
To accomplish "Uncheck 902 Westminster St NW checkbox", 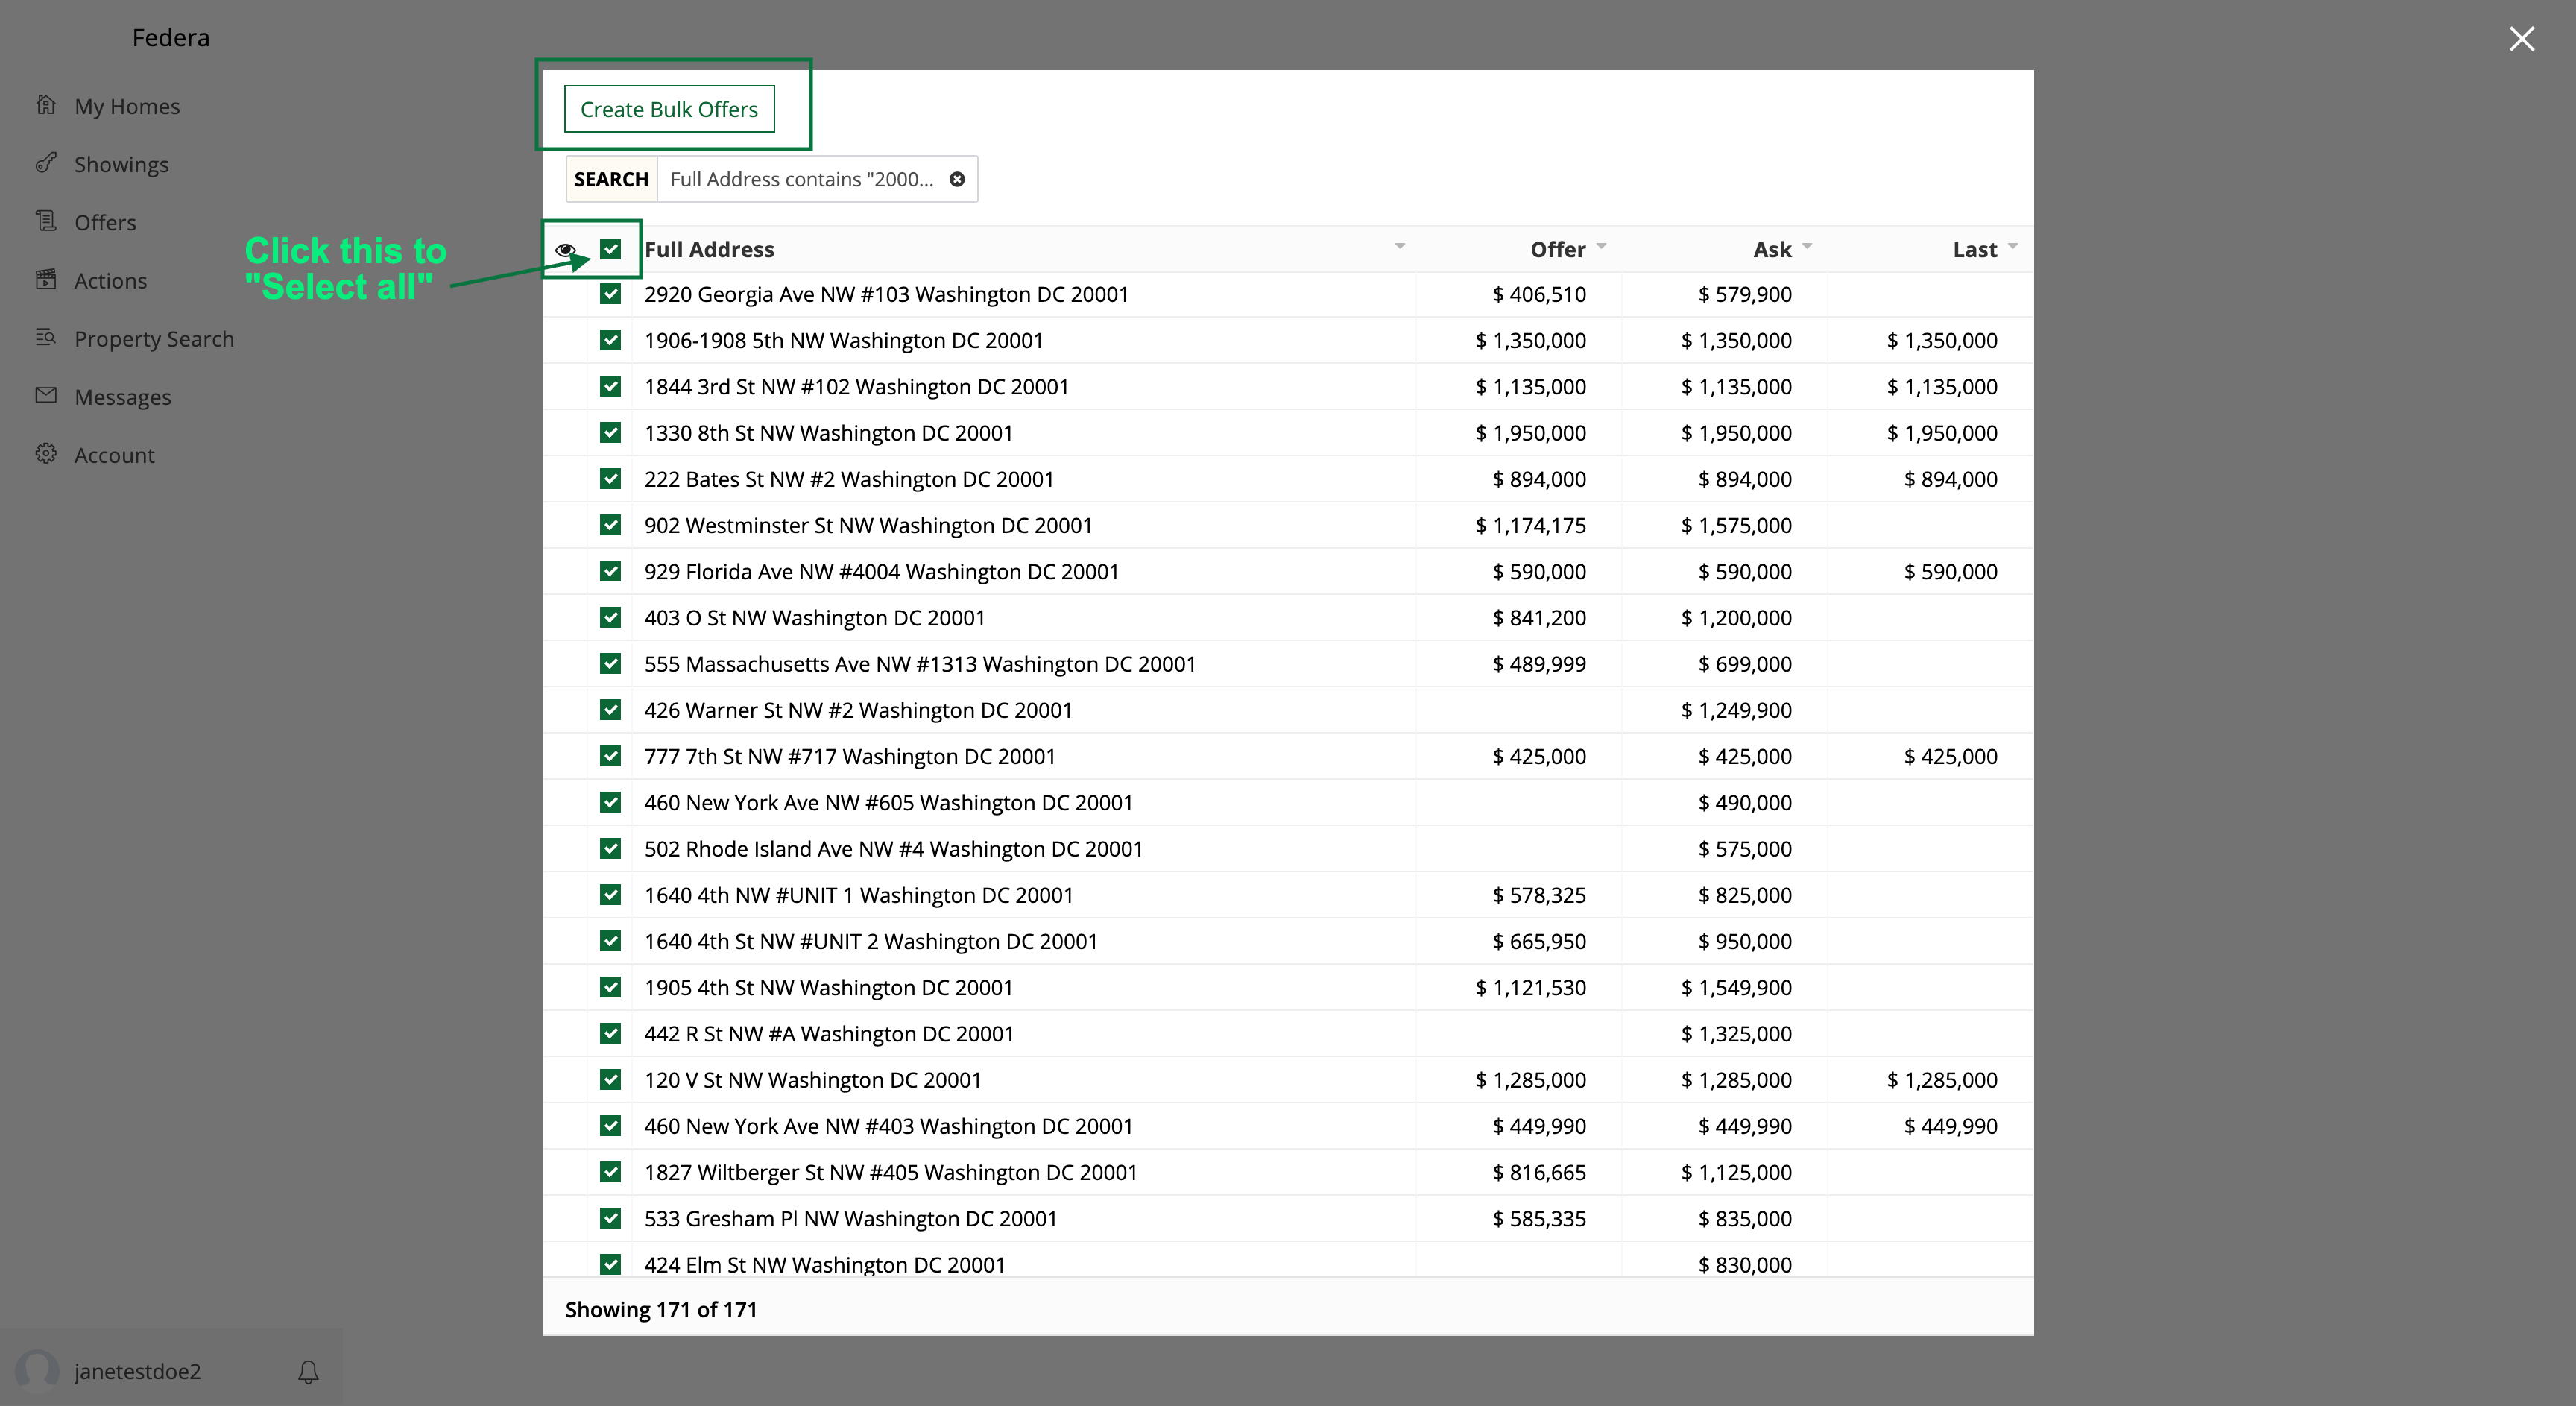I will point(610,525).
